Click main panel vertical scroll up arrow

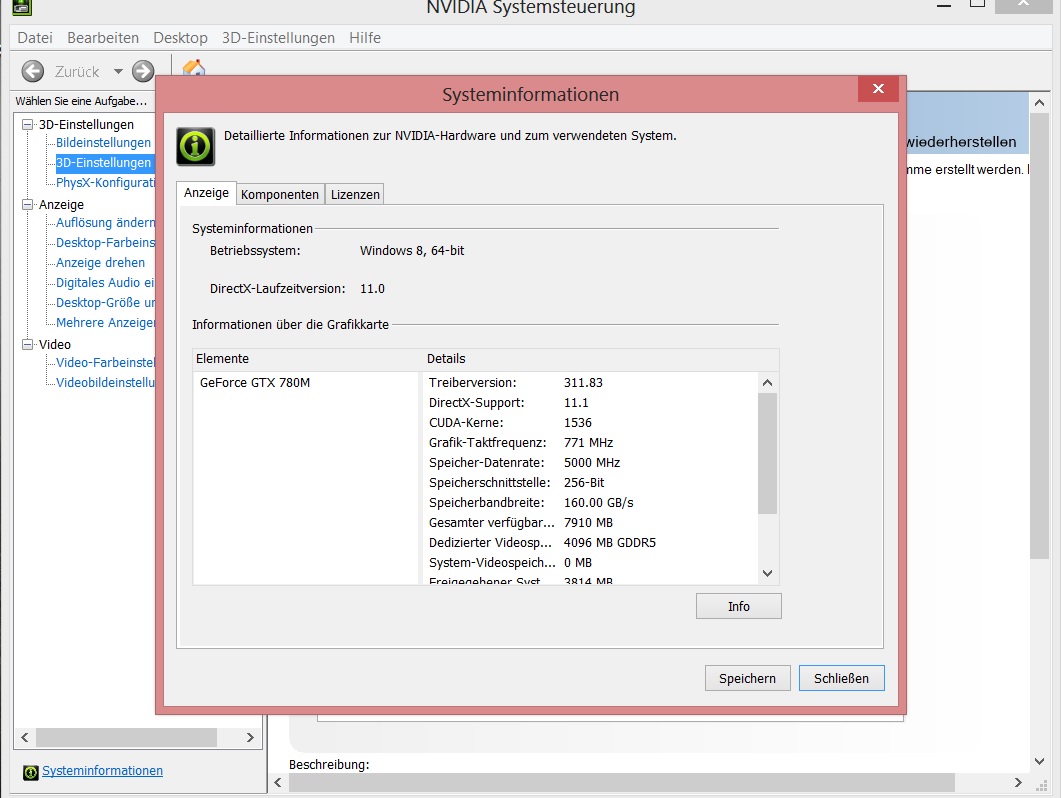point(1039,103)
